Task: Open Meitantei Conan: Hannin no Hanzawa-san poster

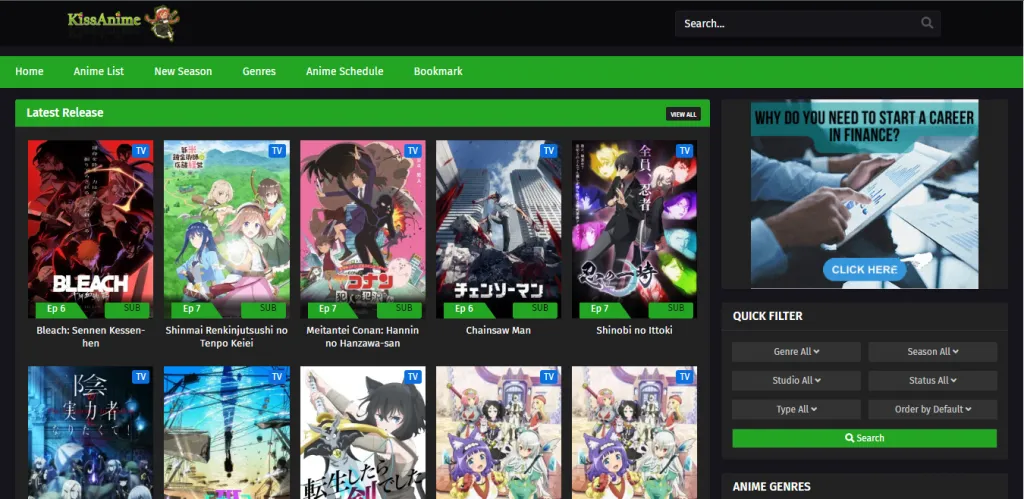Action: pos(362,229)
